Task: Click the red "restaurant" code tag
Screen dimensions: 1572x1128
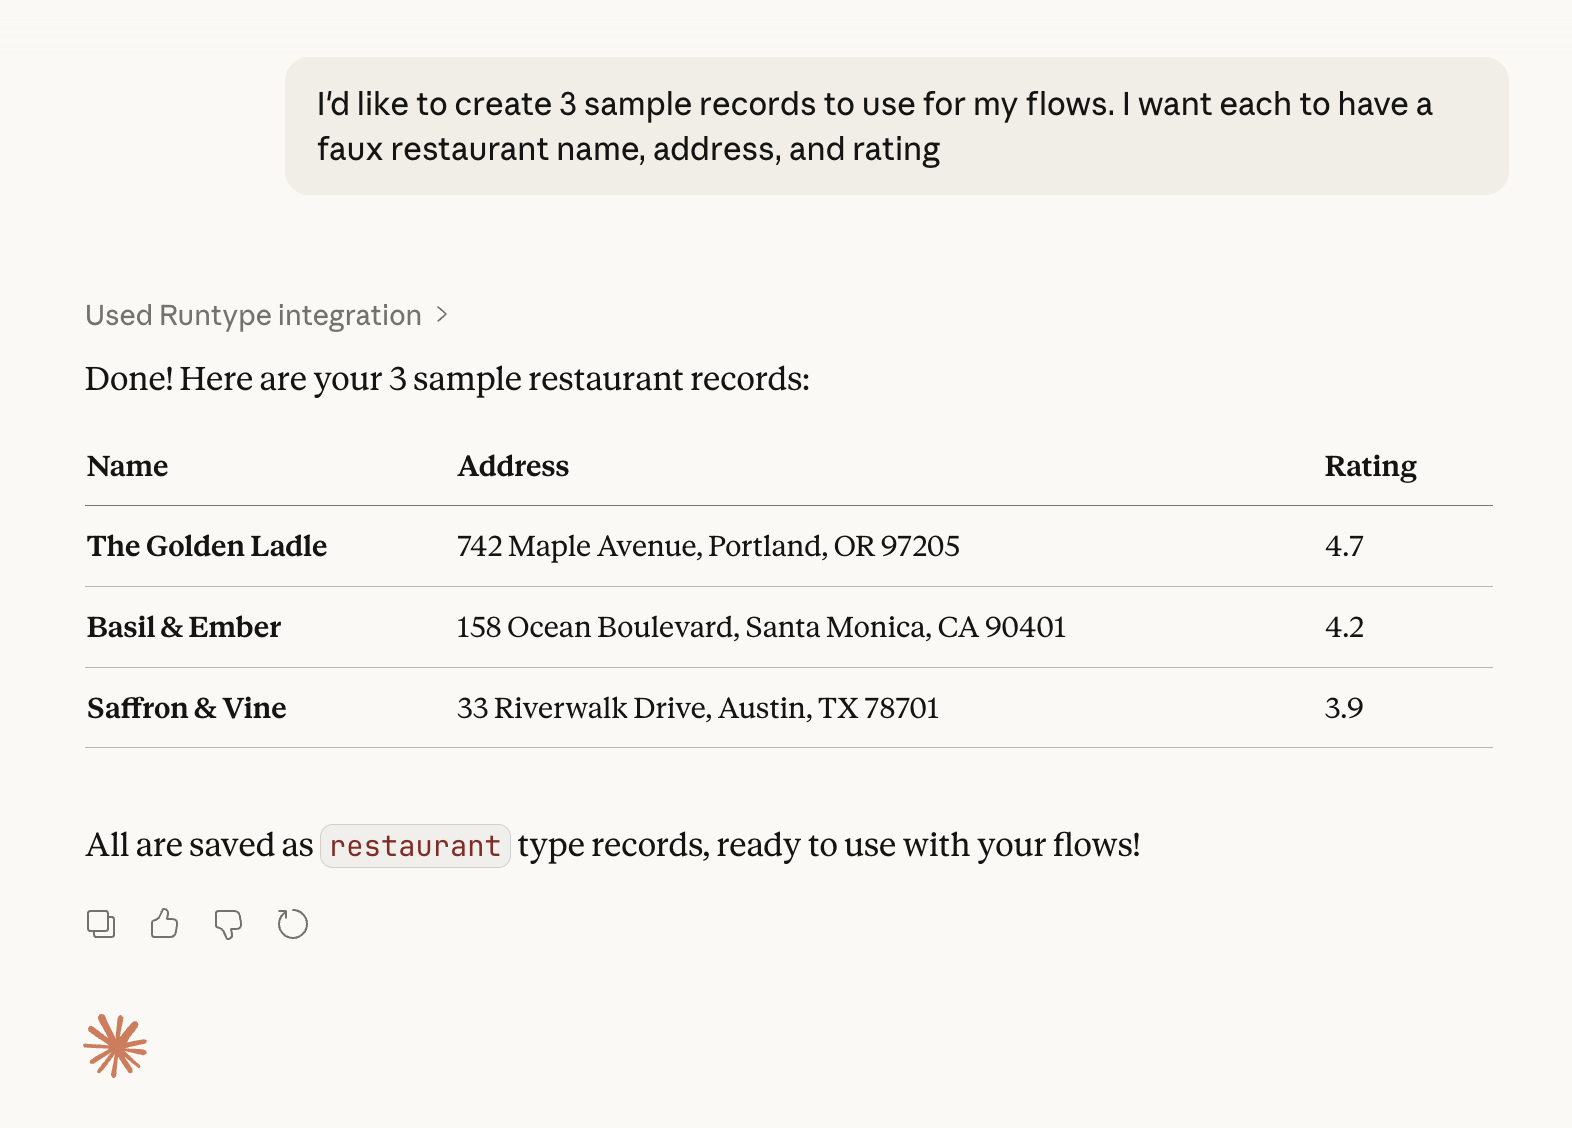Action: (415, 846)
